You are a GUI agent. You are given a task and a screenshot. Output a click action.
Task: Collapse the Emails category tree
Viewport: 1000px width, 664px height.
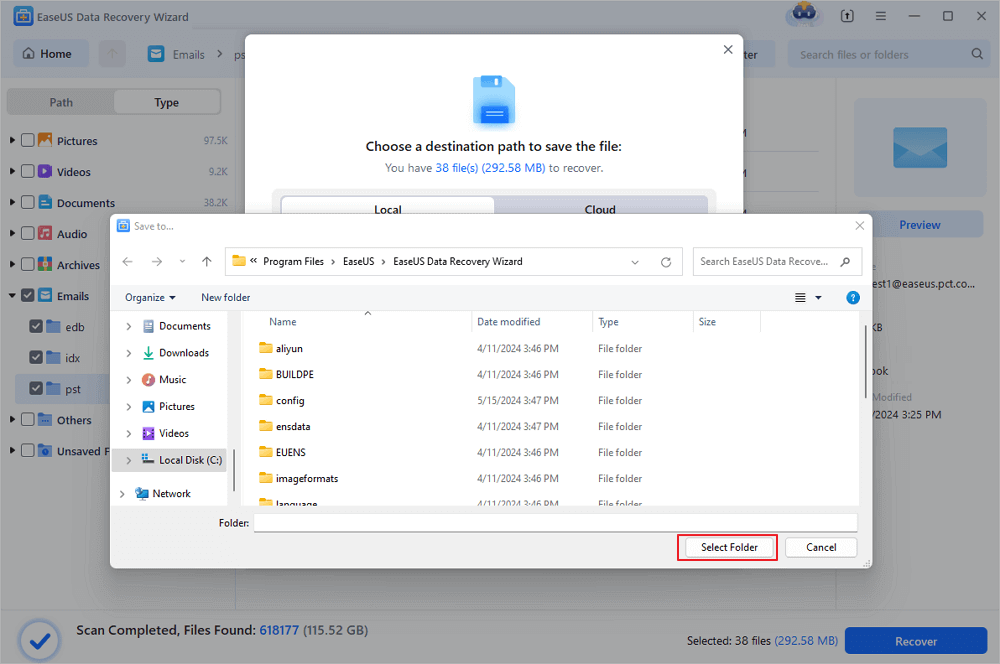tap(12, 295)
